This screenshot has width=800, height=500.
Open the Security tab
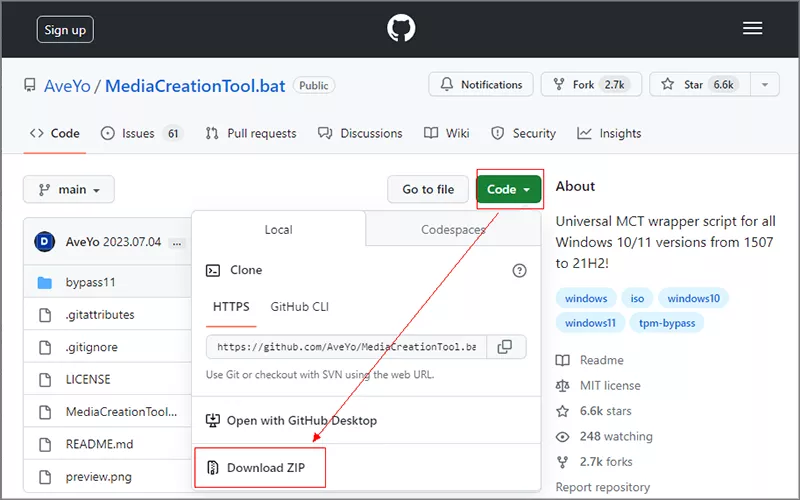[523, 134]
